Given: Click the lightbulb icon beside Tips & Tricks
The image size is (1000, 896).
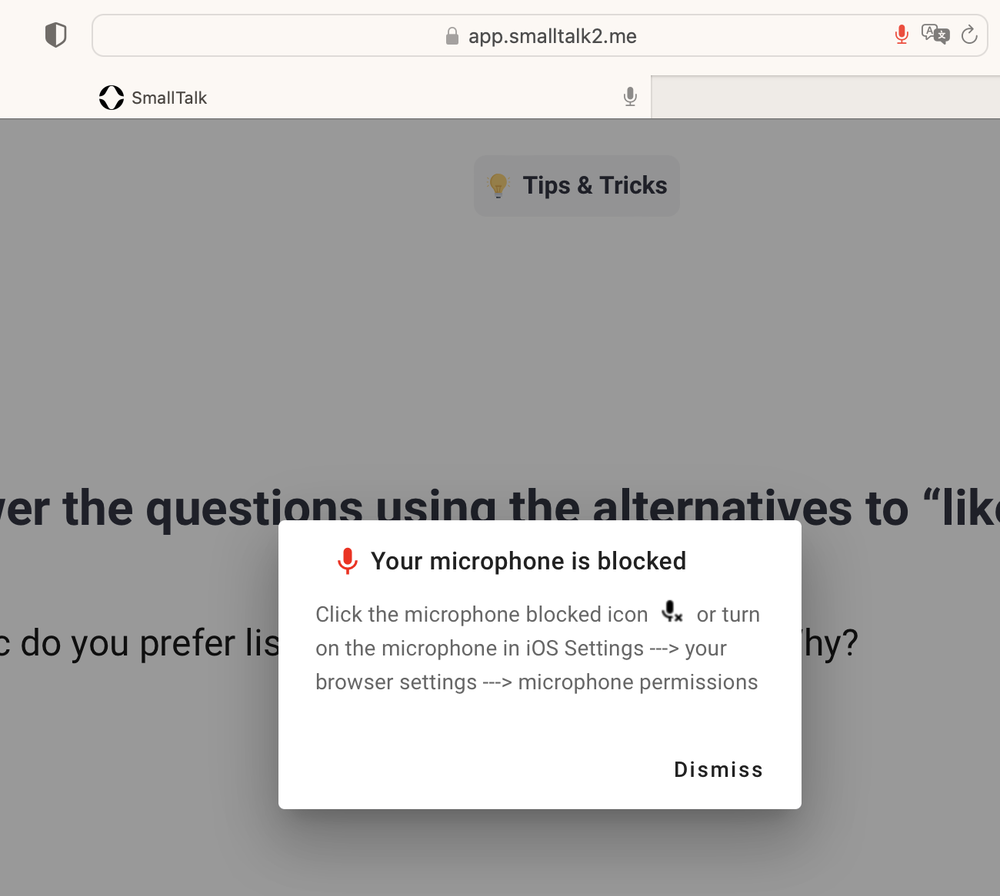Looking at the screenshot, I should (498, 185).
